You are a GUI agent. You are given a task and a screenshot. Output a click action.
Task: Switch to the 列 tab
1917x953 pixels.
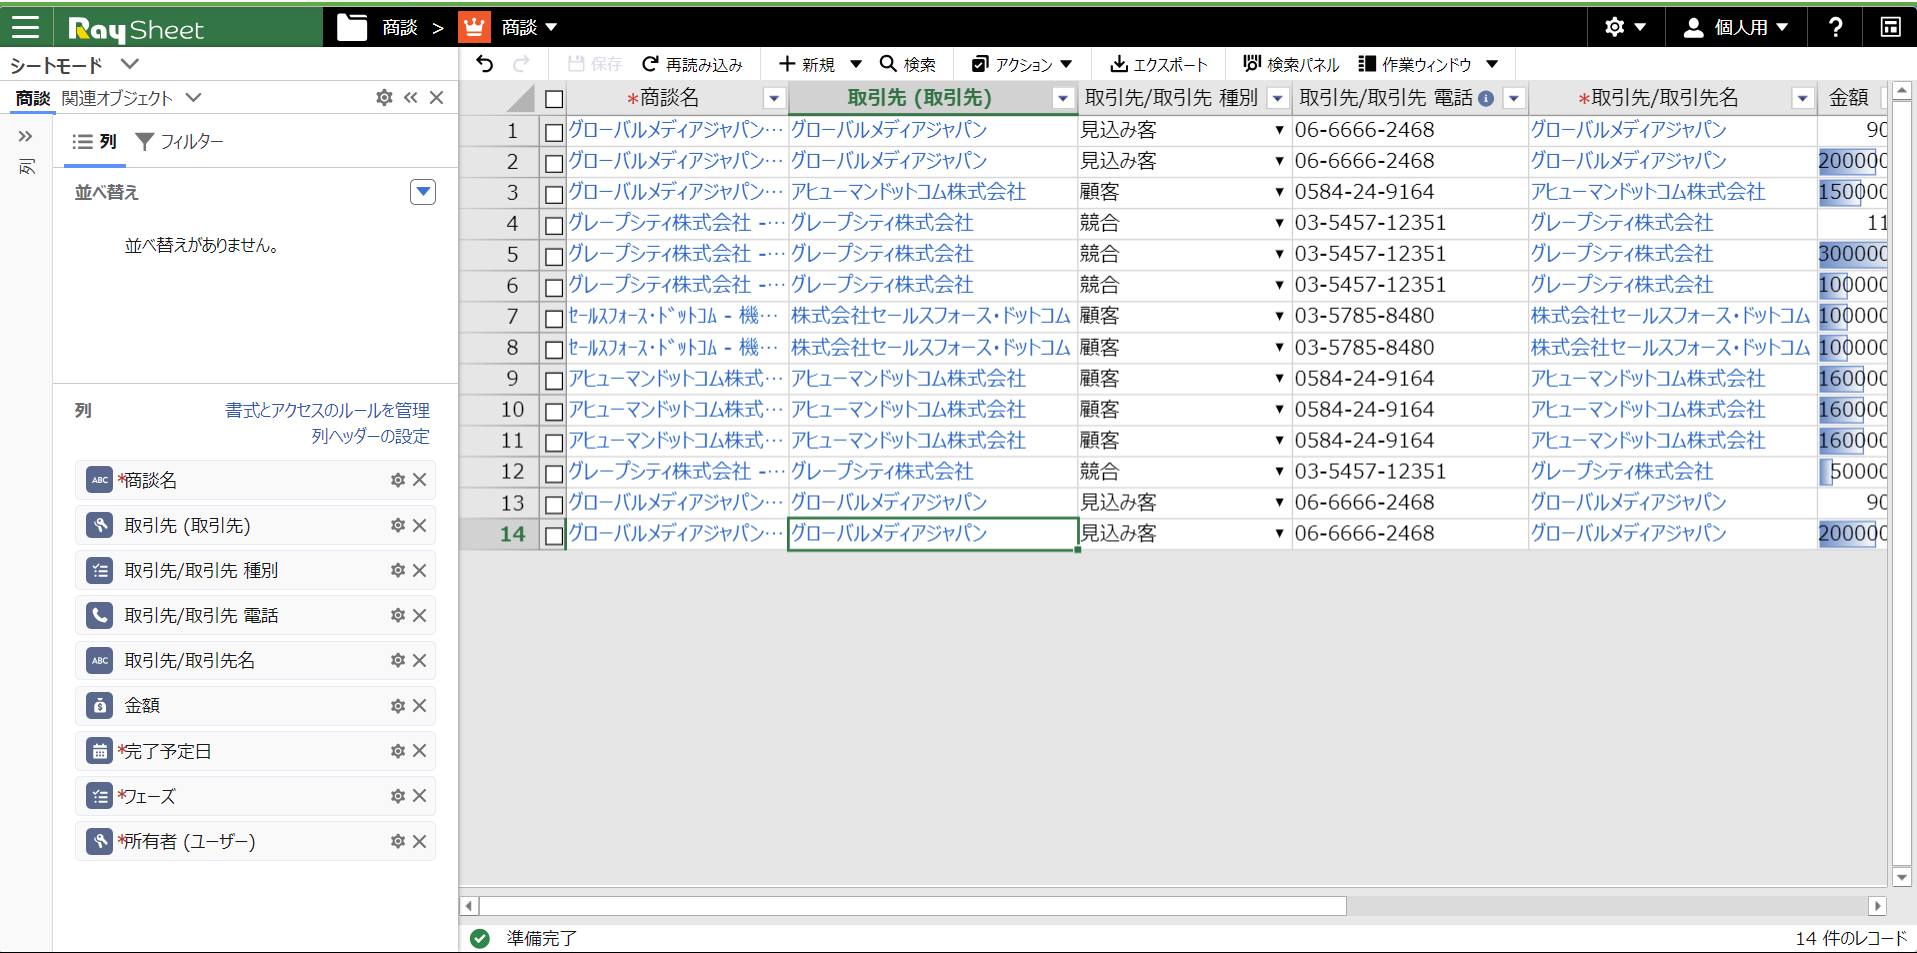click(x=95, y=142)
